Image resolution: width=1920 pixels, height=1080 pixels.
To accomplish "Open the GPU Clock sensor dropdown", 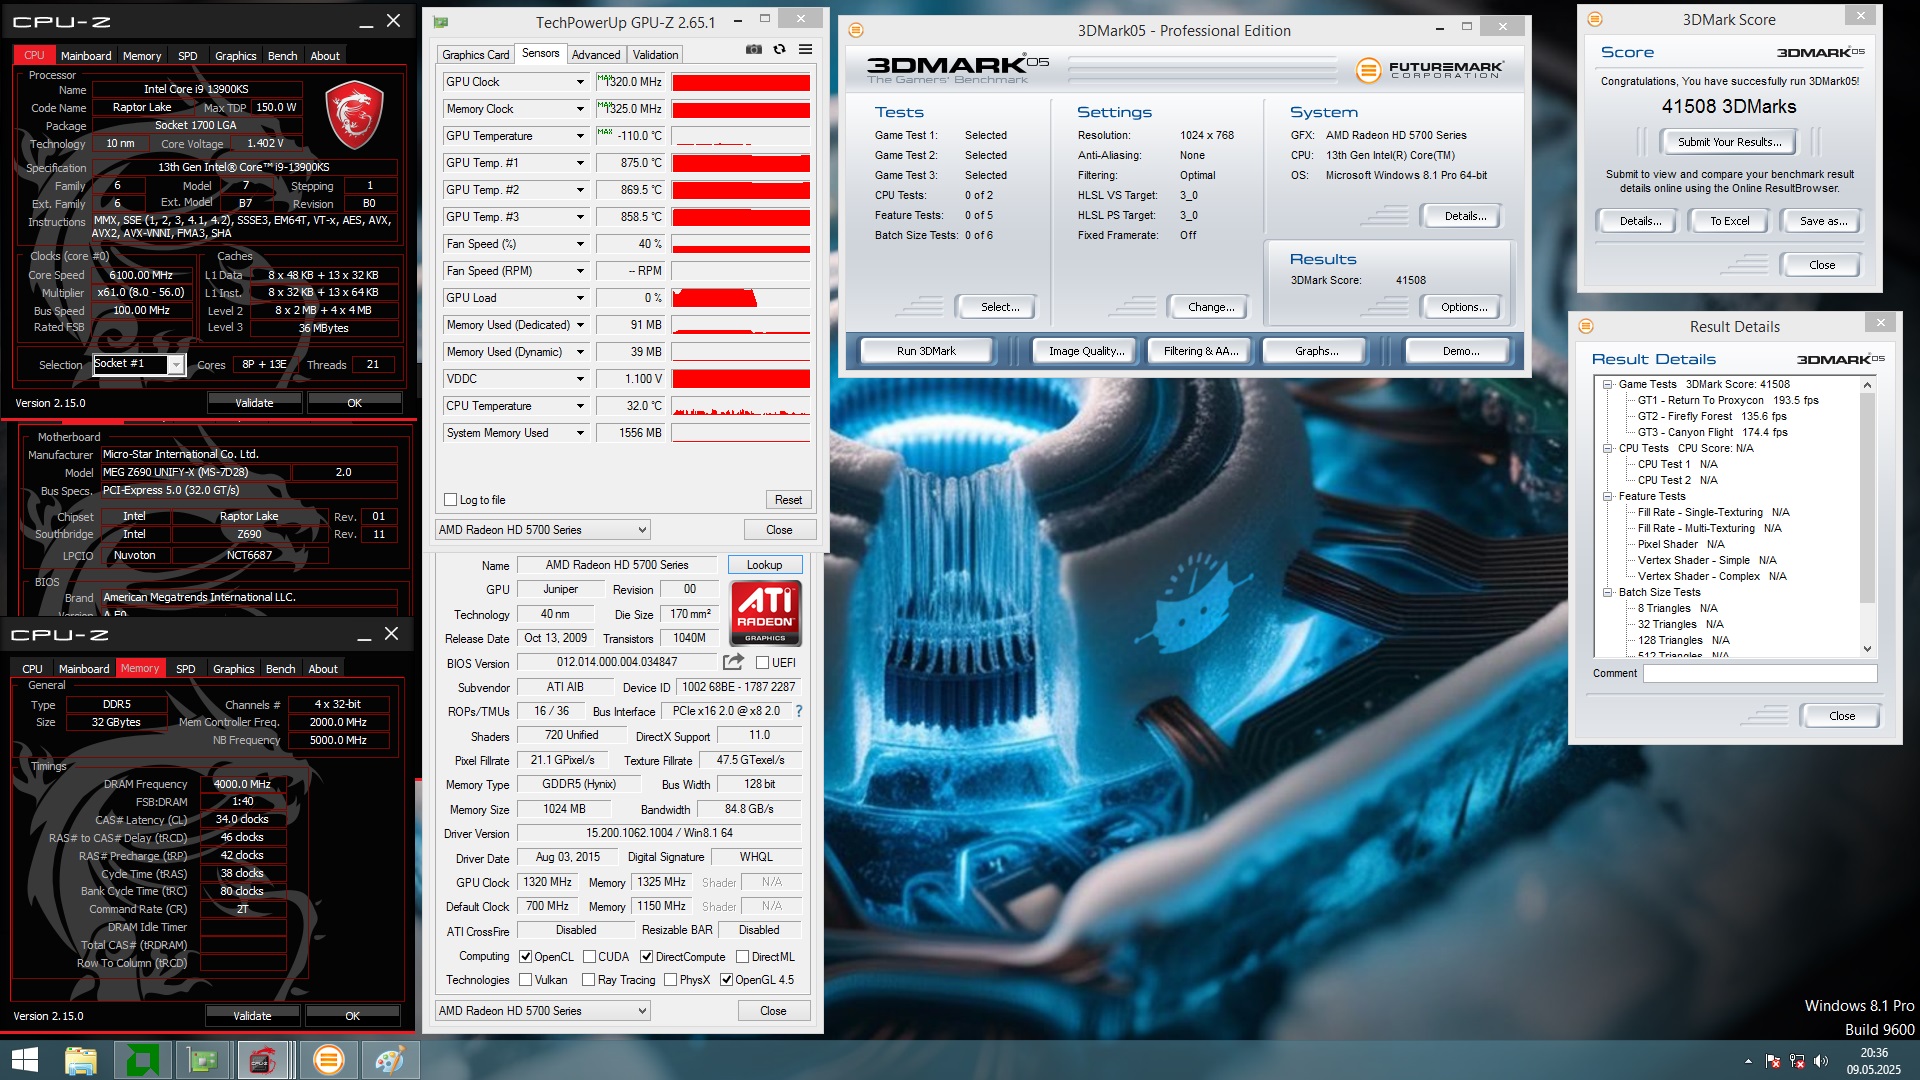I will [x=579, y=82].
